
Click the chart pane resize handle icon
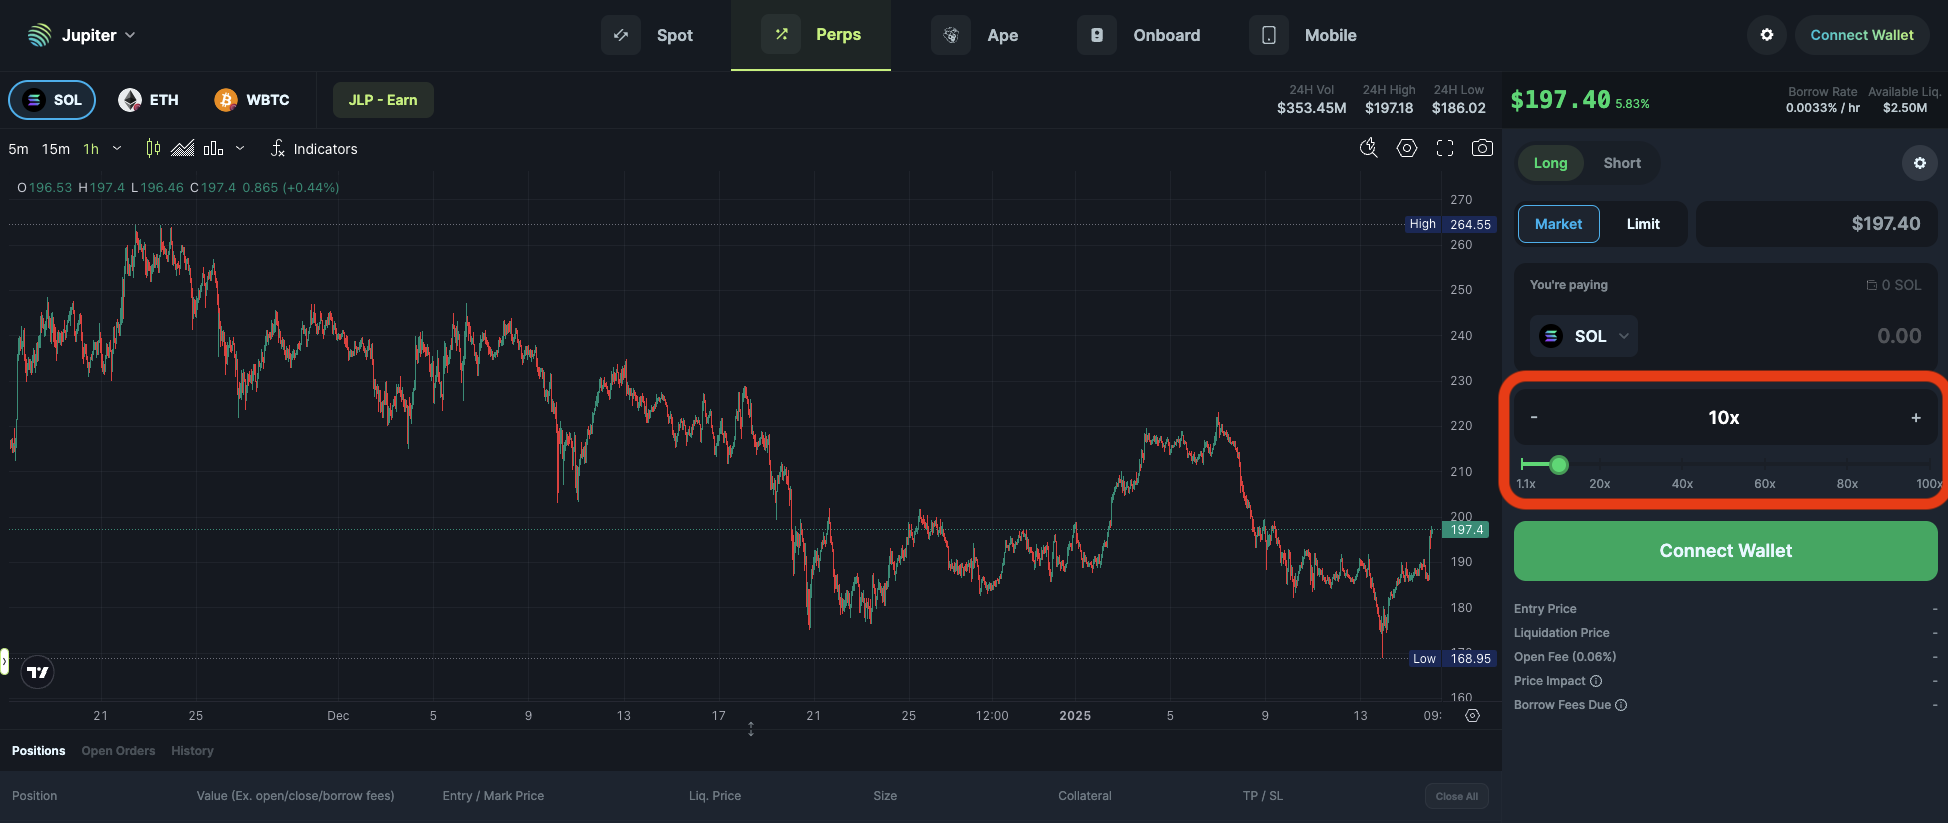click(x=751, y=729)
